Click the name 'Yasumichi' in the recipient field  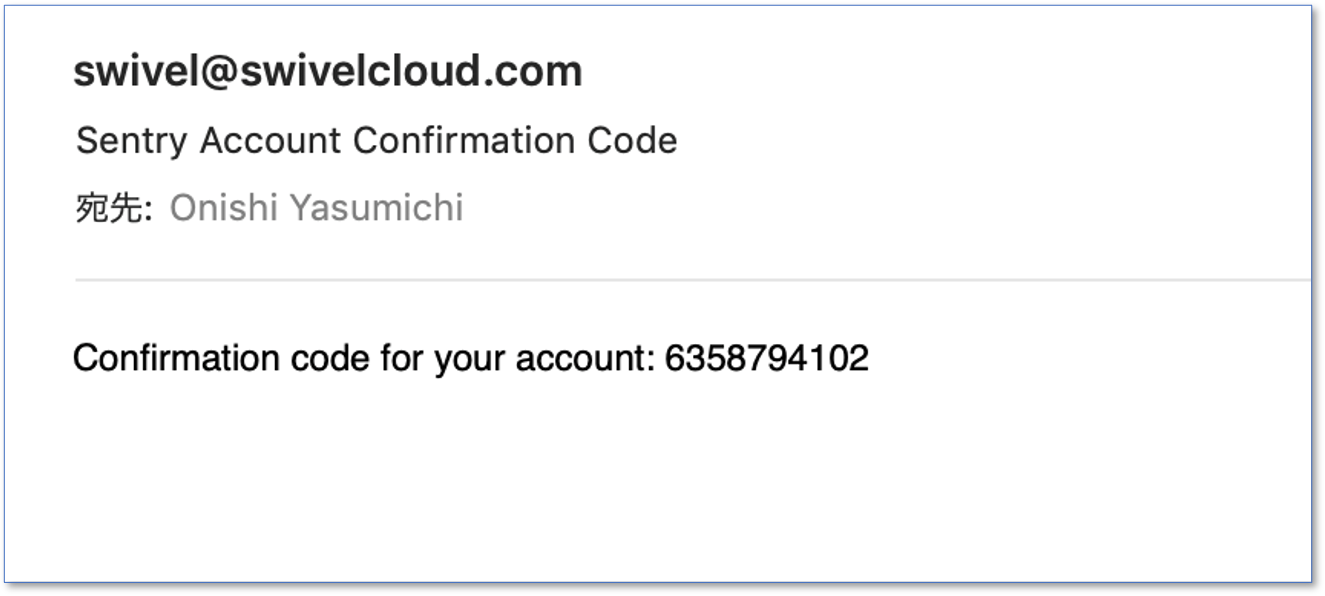[x=376, y=208]
